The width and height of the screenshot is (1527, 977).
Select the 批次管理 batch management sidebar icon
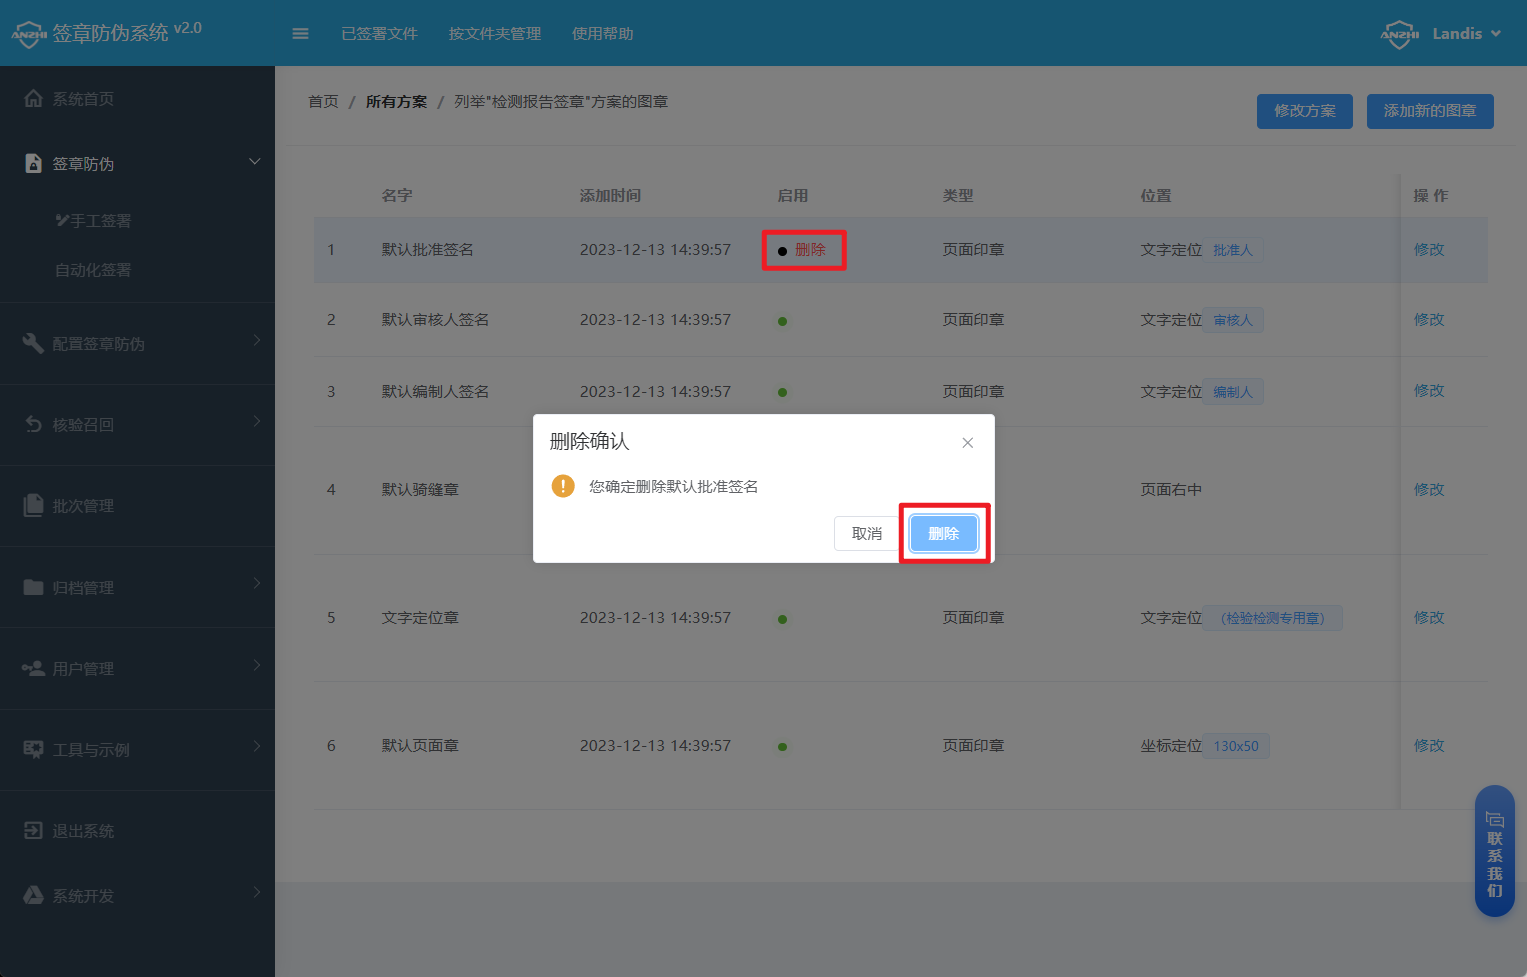click(x=34, y=505)
